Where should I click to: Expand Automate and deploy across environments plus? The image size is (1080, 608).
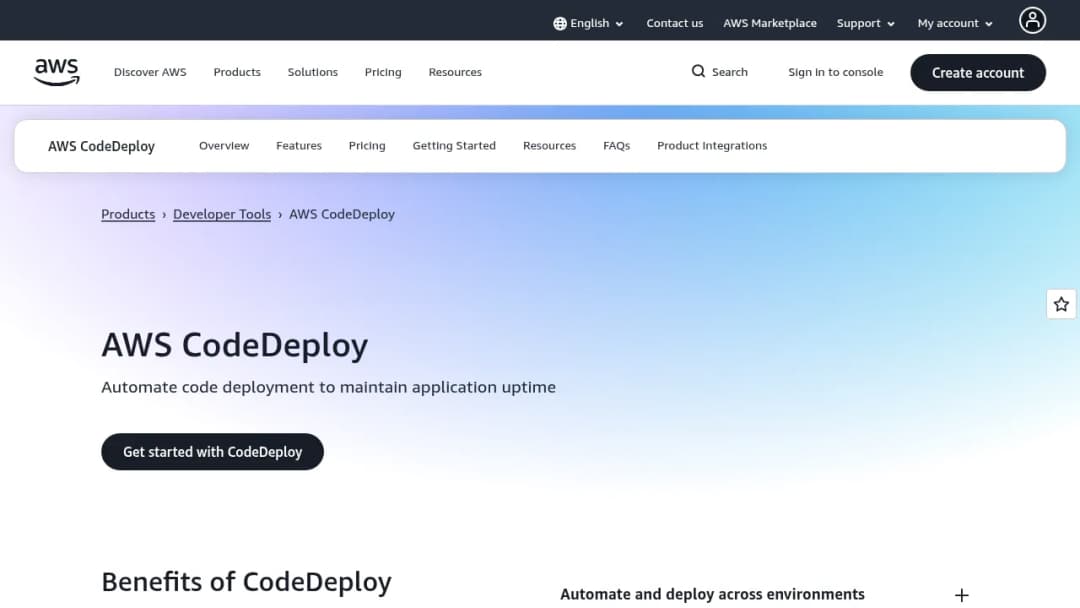(x=962, y=595)
